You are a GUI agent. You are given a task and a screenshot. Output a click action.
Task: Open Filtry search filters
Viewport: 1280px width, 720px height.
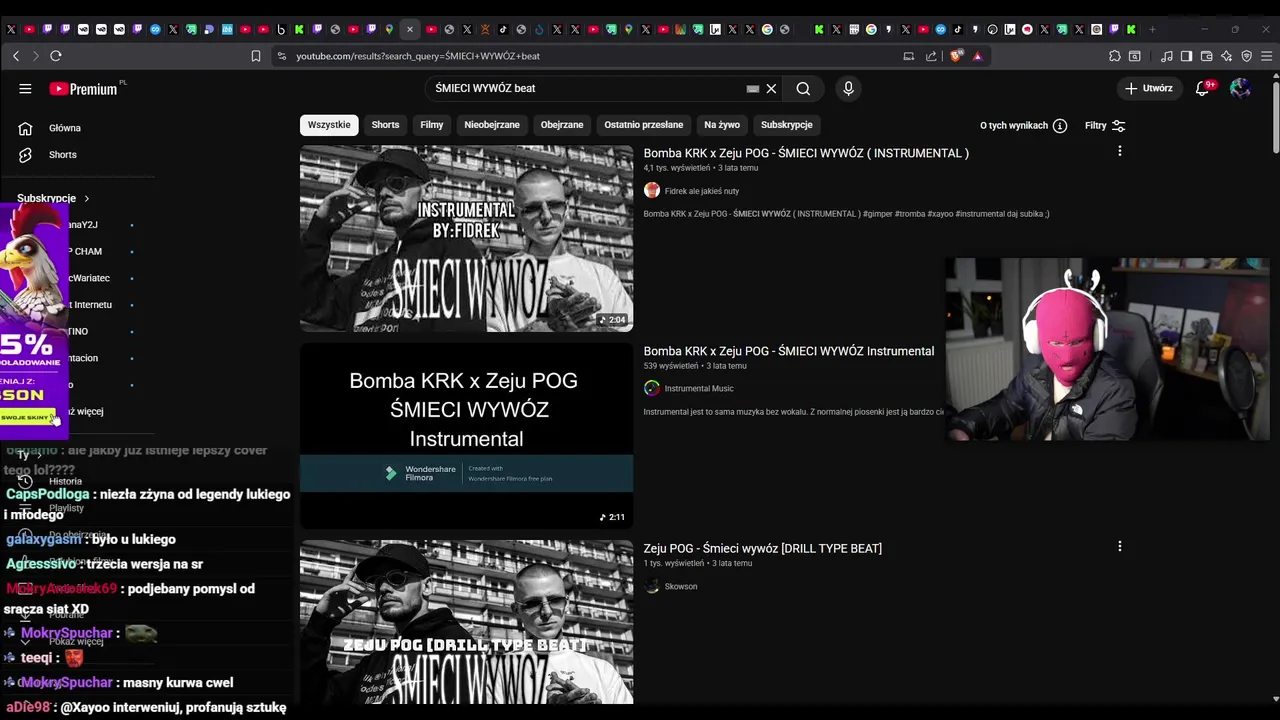tap(1105, 126)
